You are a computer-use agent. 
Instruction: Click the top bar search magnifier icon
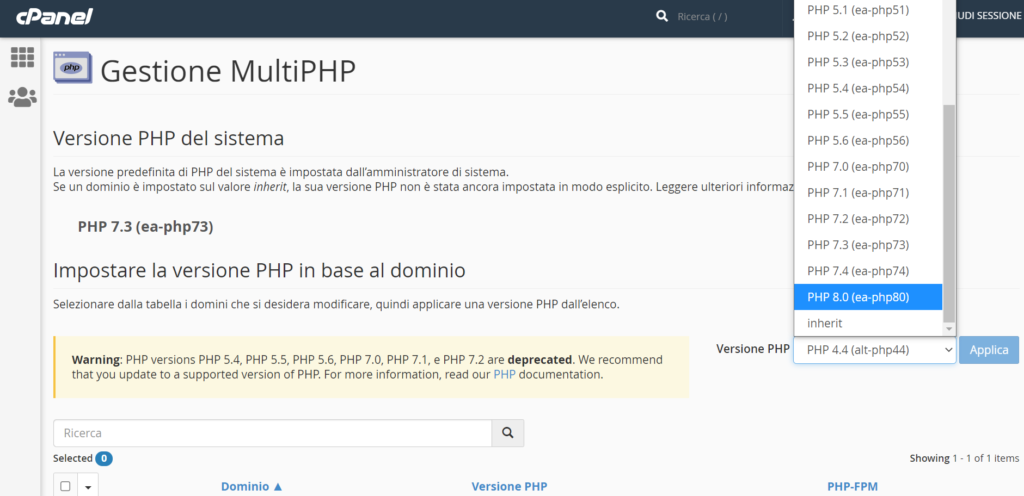click(x=661, y=16)
